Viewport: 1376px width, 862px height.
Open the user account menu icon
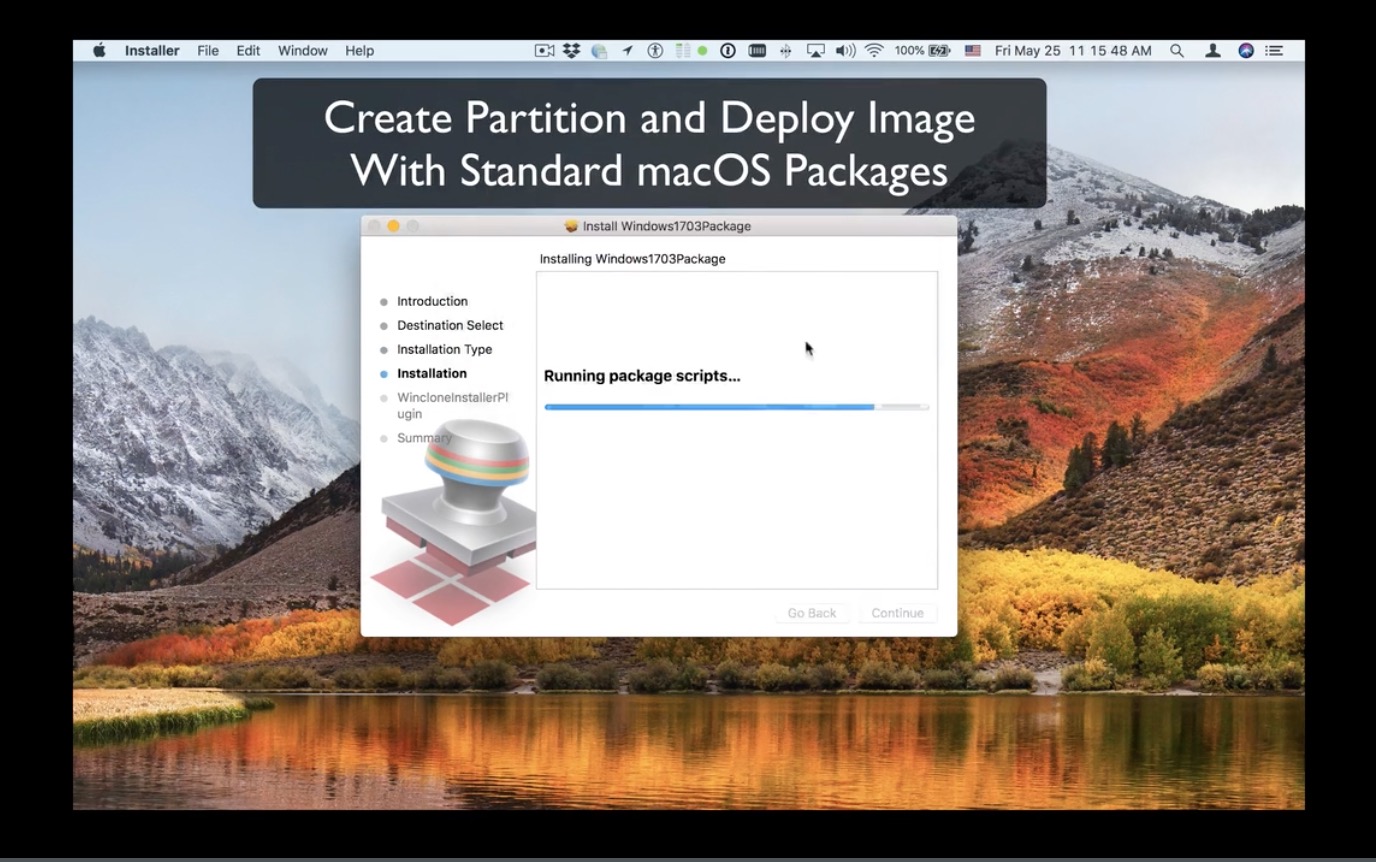click(1212, 50)
